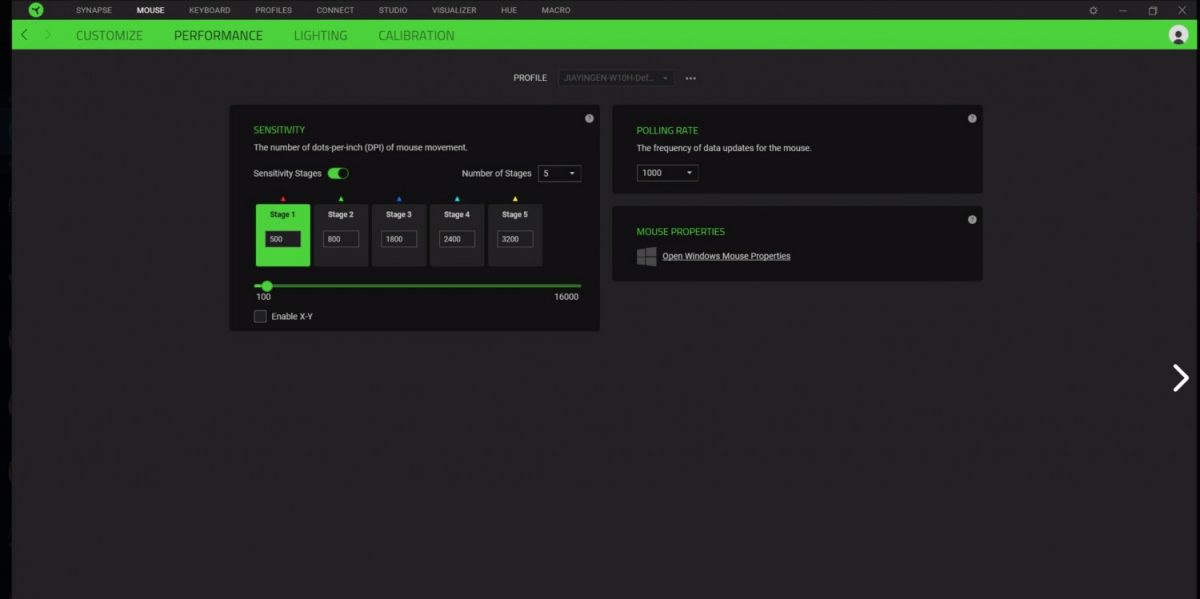Screen dimensions: 1200x599
Task: Open the Macro top tab
Action: 556,10
